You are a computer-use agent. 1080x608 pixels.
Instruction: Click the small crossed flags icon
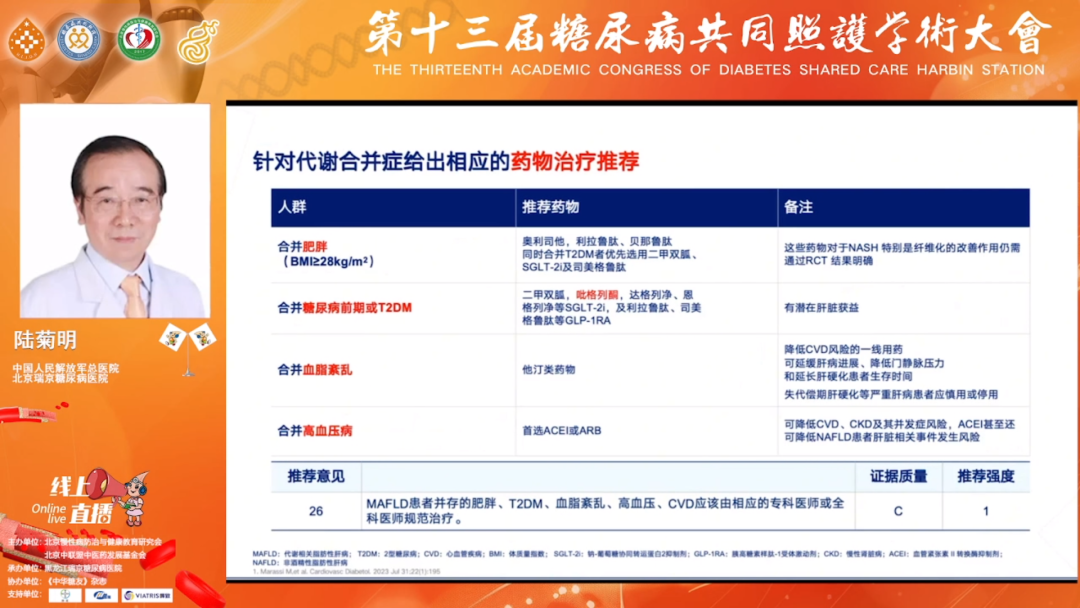187,337
